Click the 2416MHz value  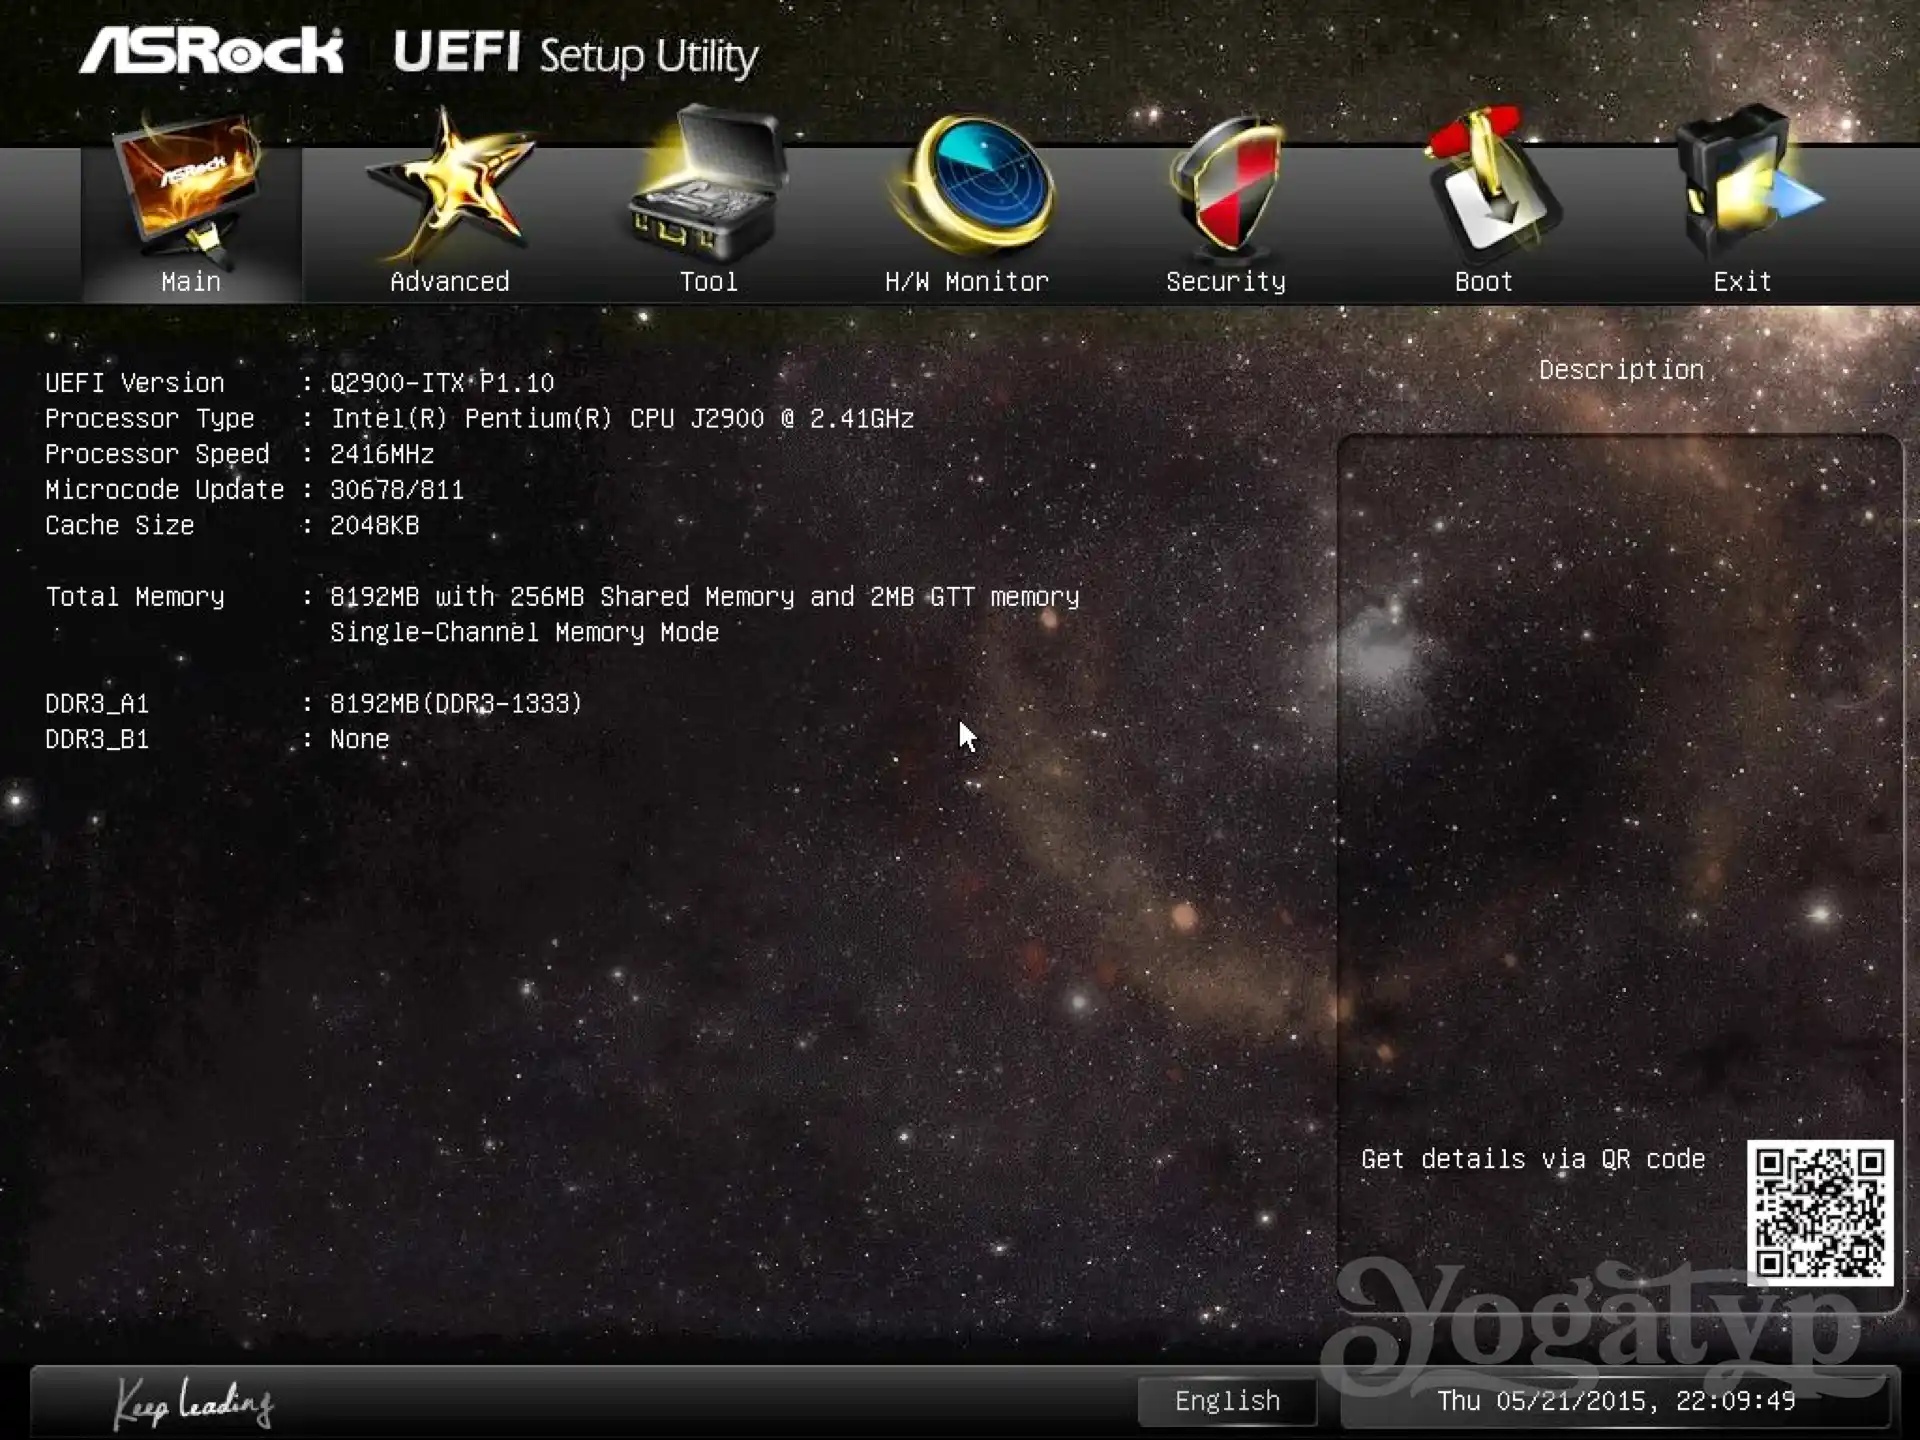pyautogui.click(x=382, y=454)
